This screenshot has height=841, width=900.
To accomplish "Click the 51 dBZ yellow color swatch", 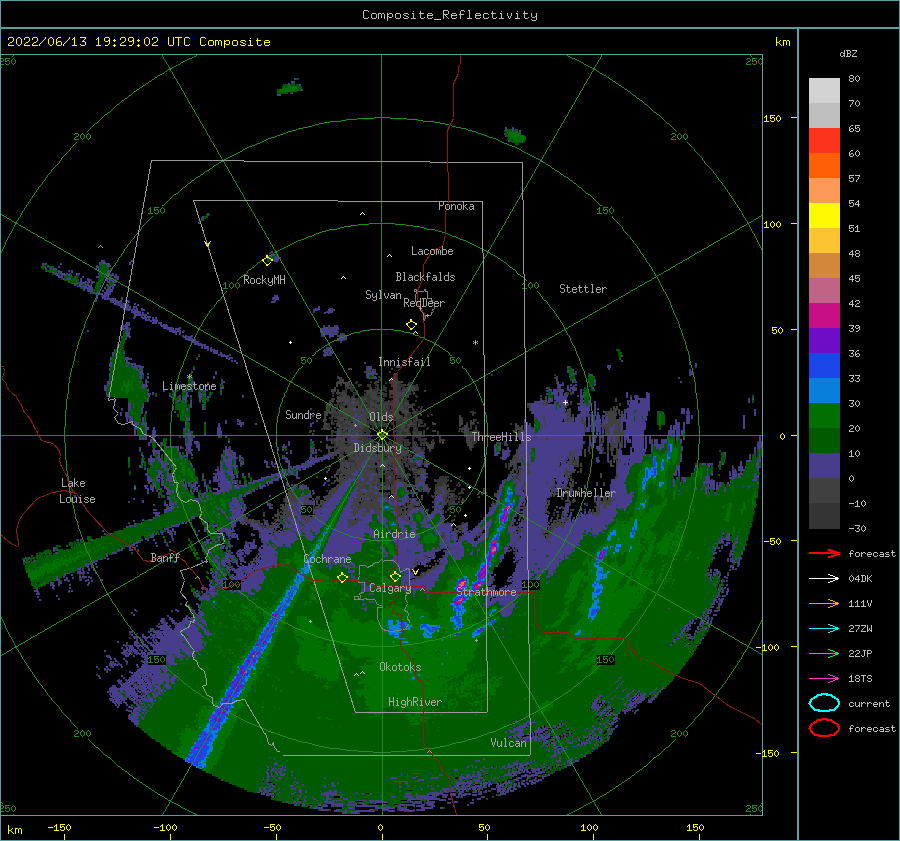I will click(824, 215).
